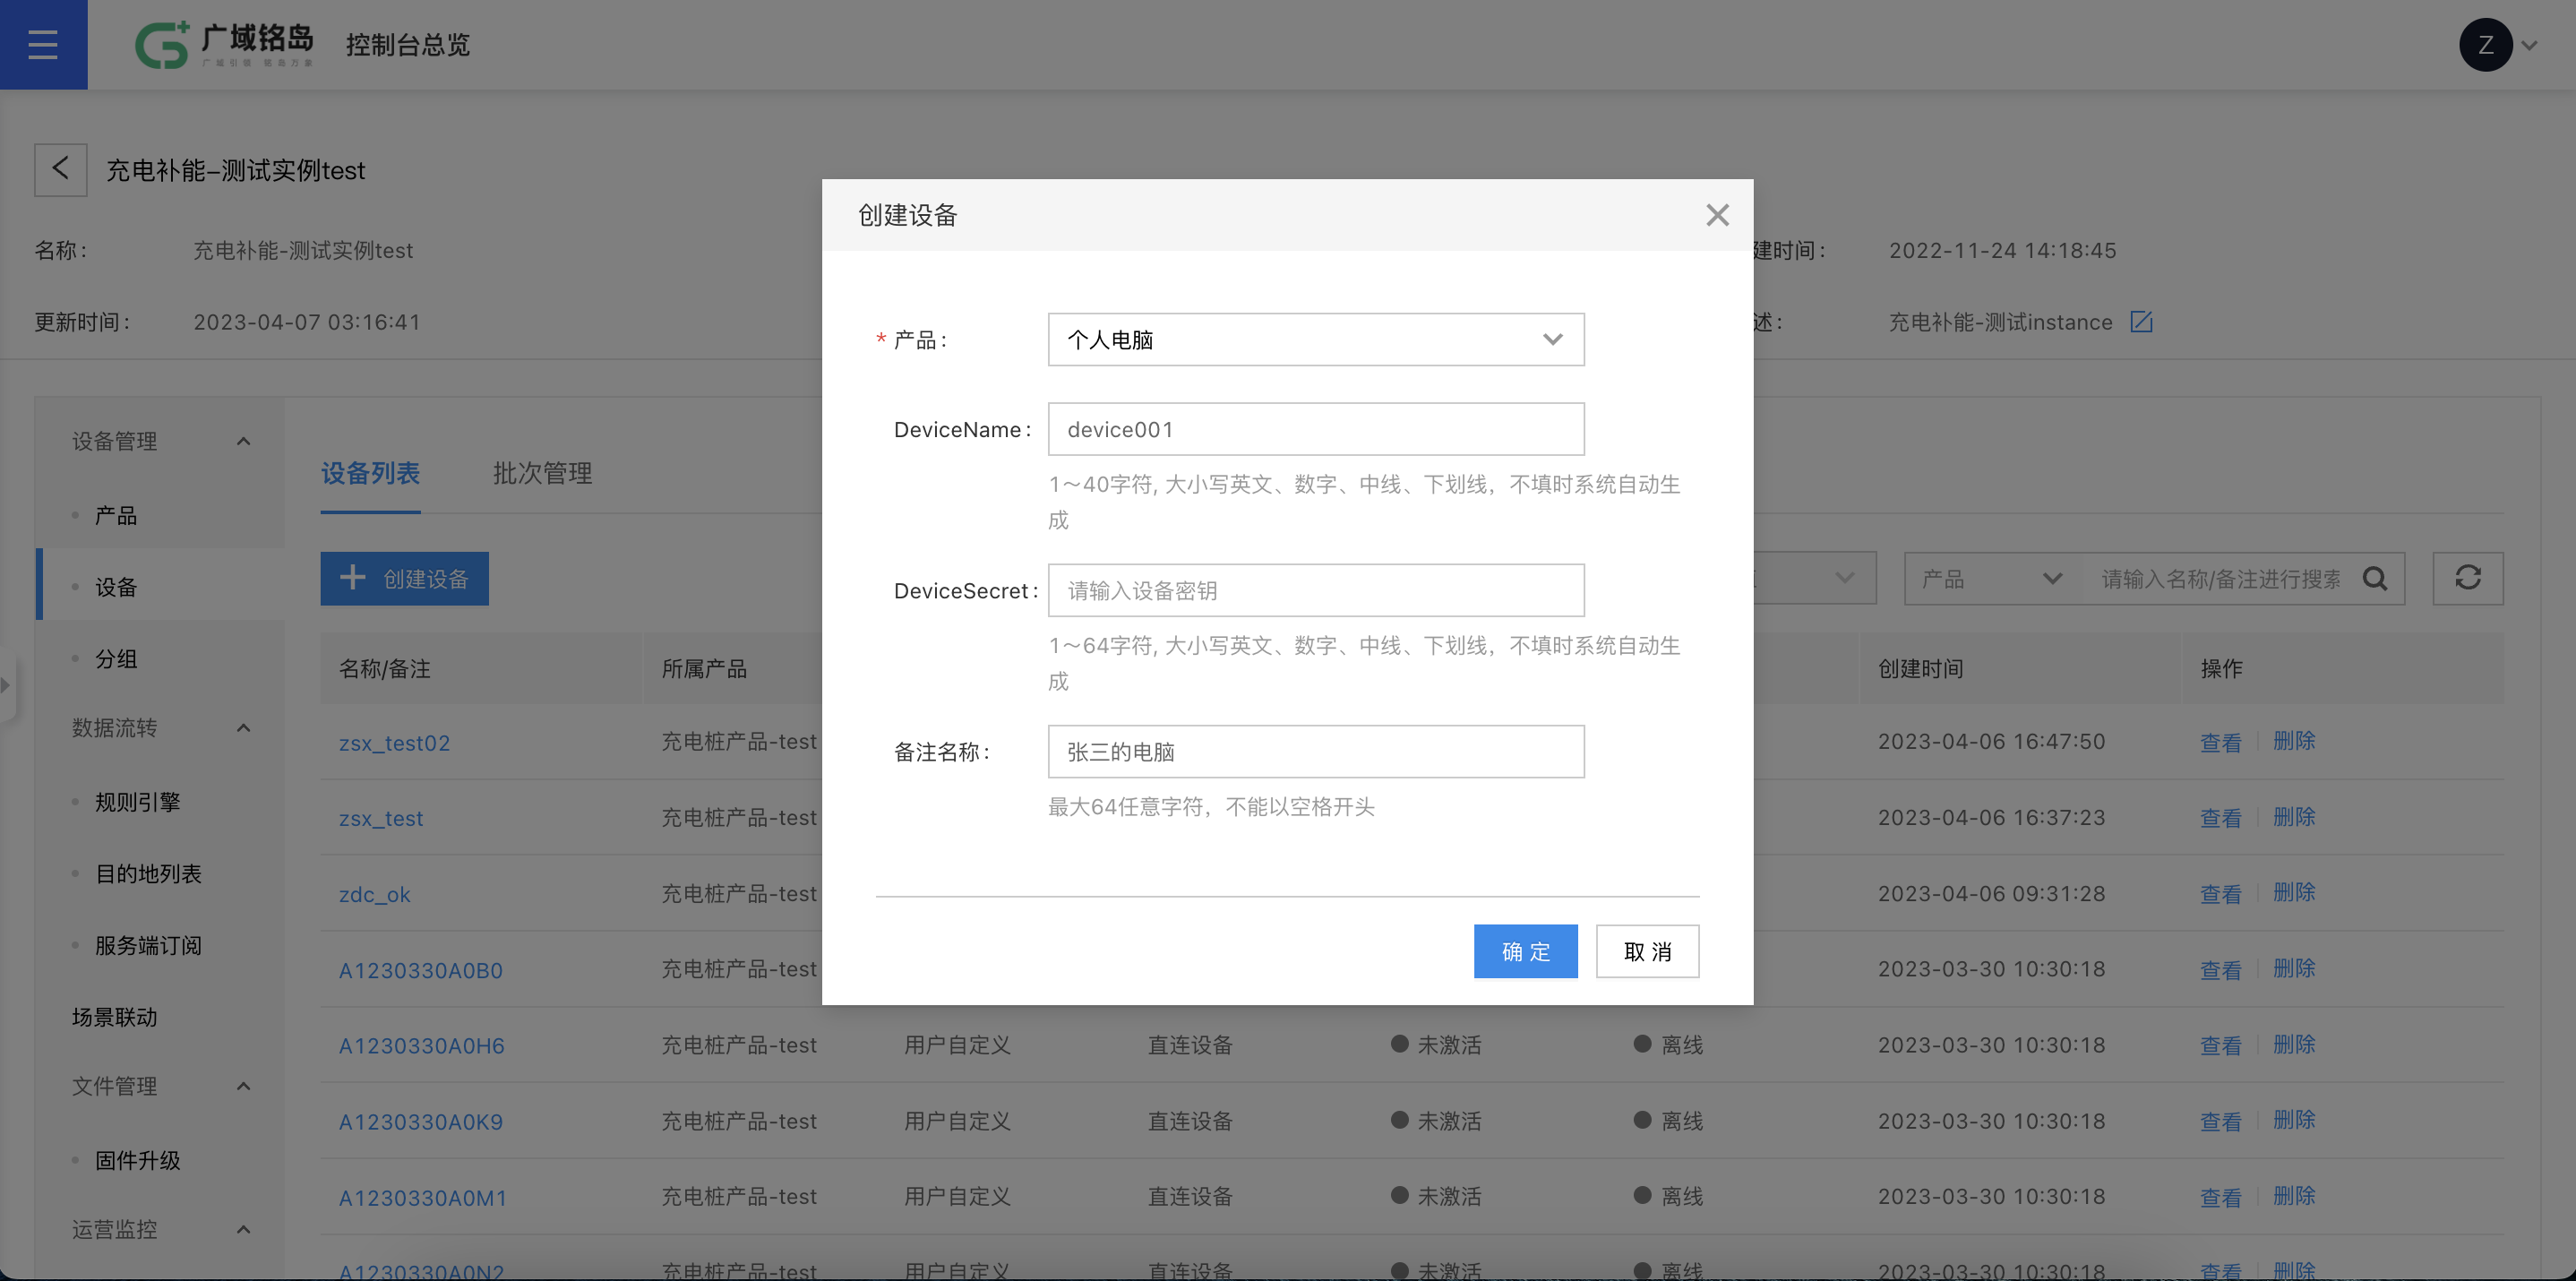The width and height of the screenshot is (2576, 1281).
Task: Open device A1230330A0K9
Action: pos(420,1122)
